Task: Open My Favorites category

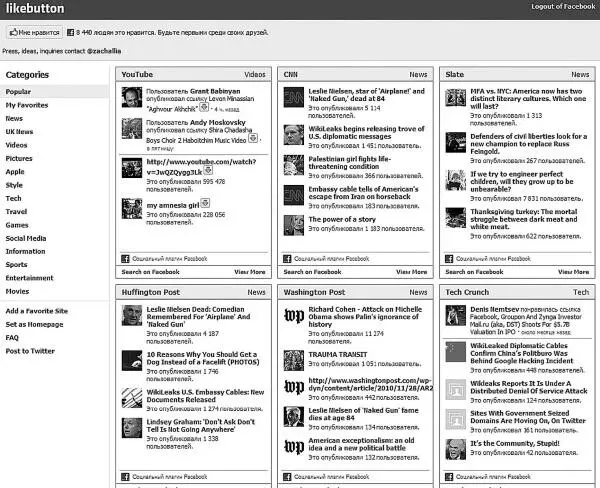Action: (x=27, y=105)
